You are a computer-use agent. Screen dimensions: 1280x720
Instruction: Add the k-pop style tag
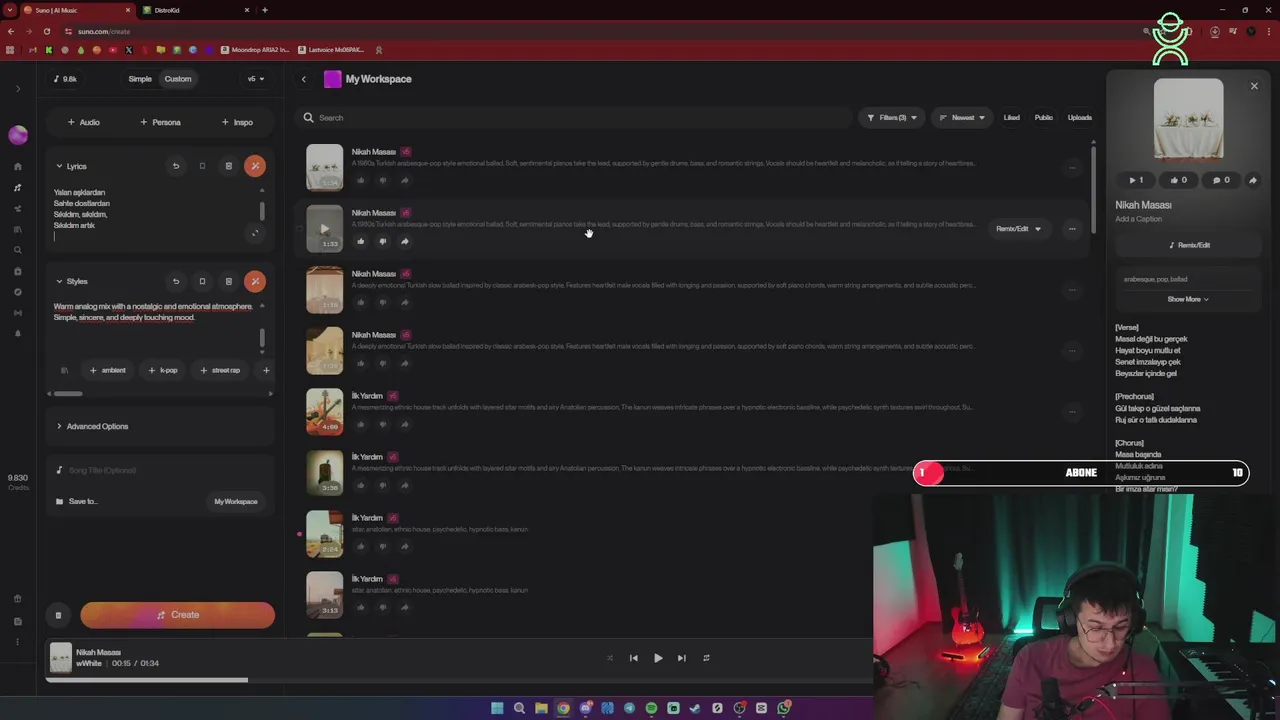click(x=163, y=370)
